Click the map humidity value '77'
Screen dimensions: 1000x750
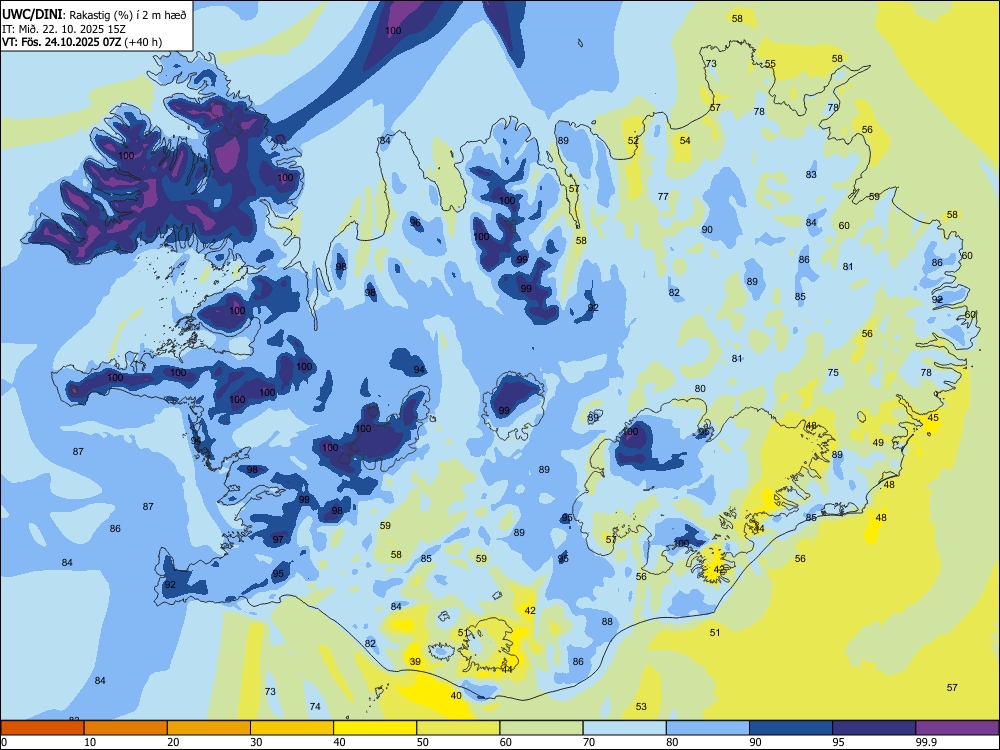point(663,196)
